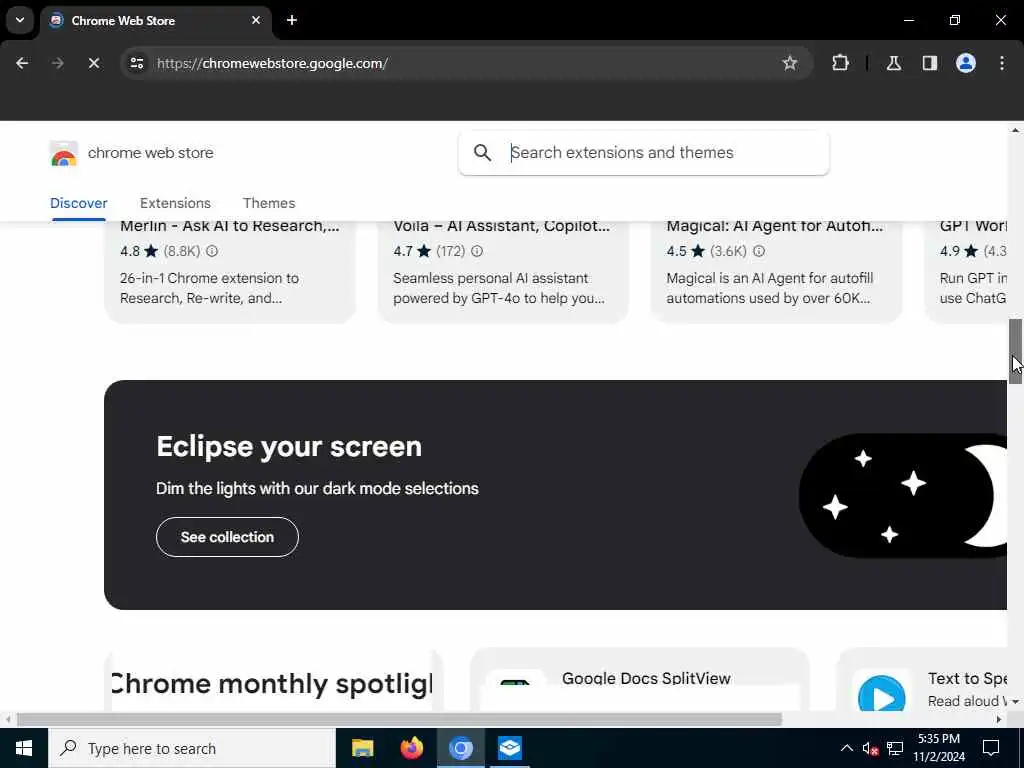Click the Chrome Web Store rainbow logo
The height and width of the screenshot is (768, 1024).
pos(63,153)
